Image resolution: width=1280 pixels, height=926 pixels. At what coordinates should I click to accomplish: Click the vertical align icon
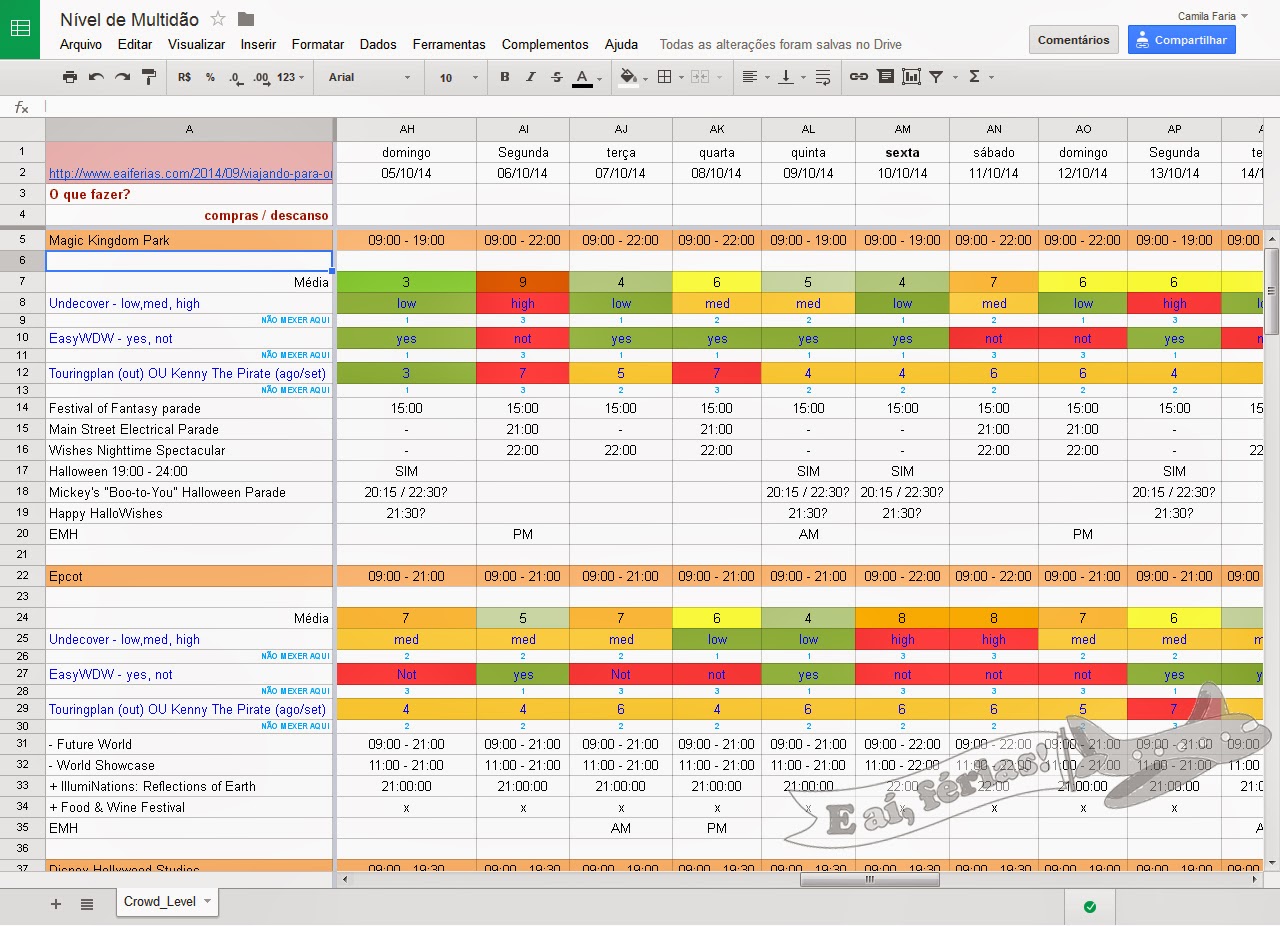coord(786,77)
